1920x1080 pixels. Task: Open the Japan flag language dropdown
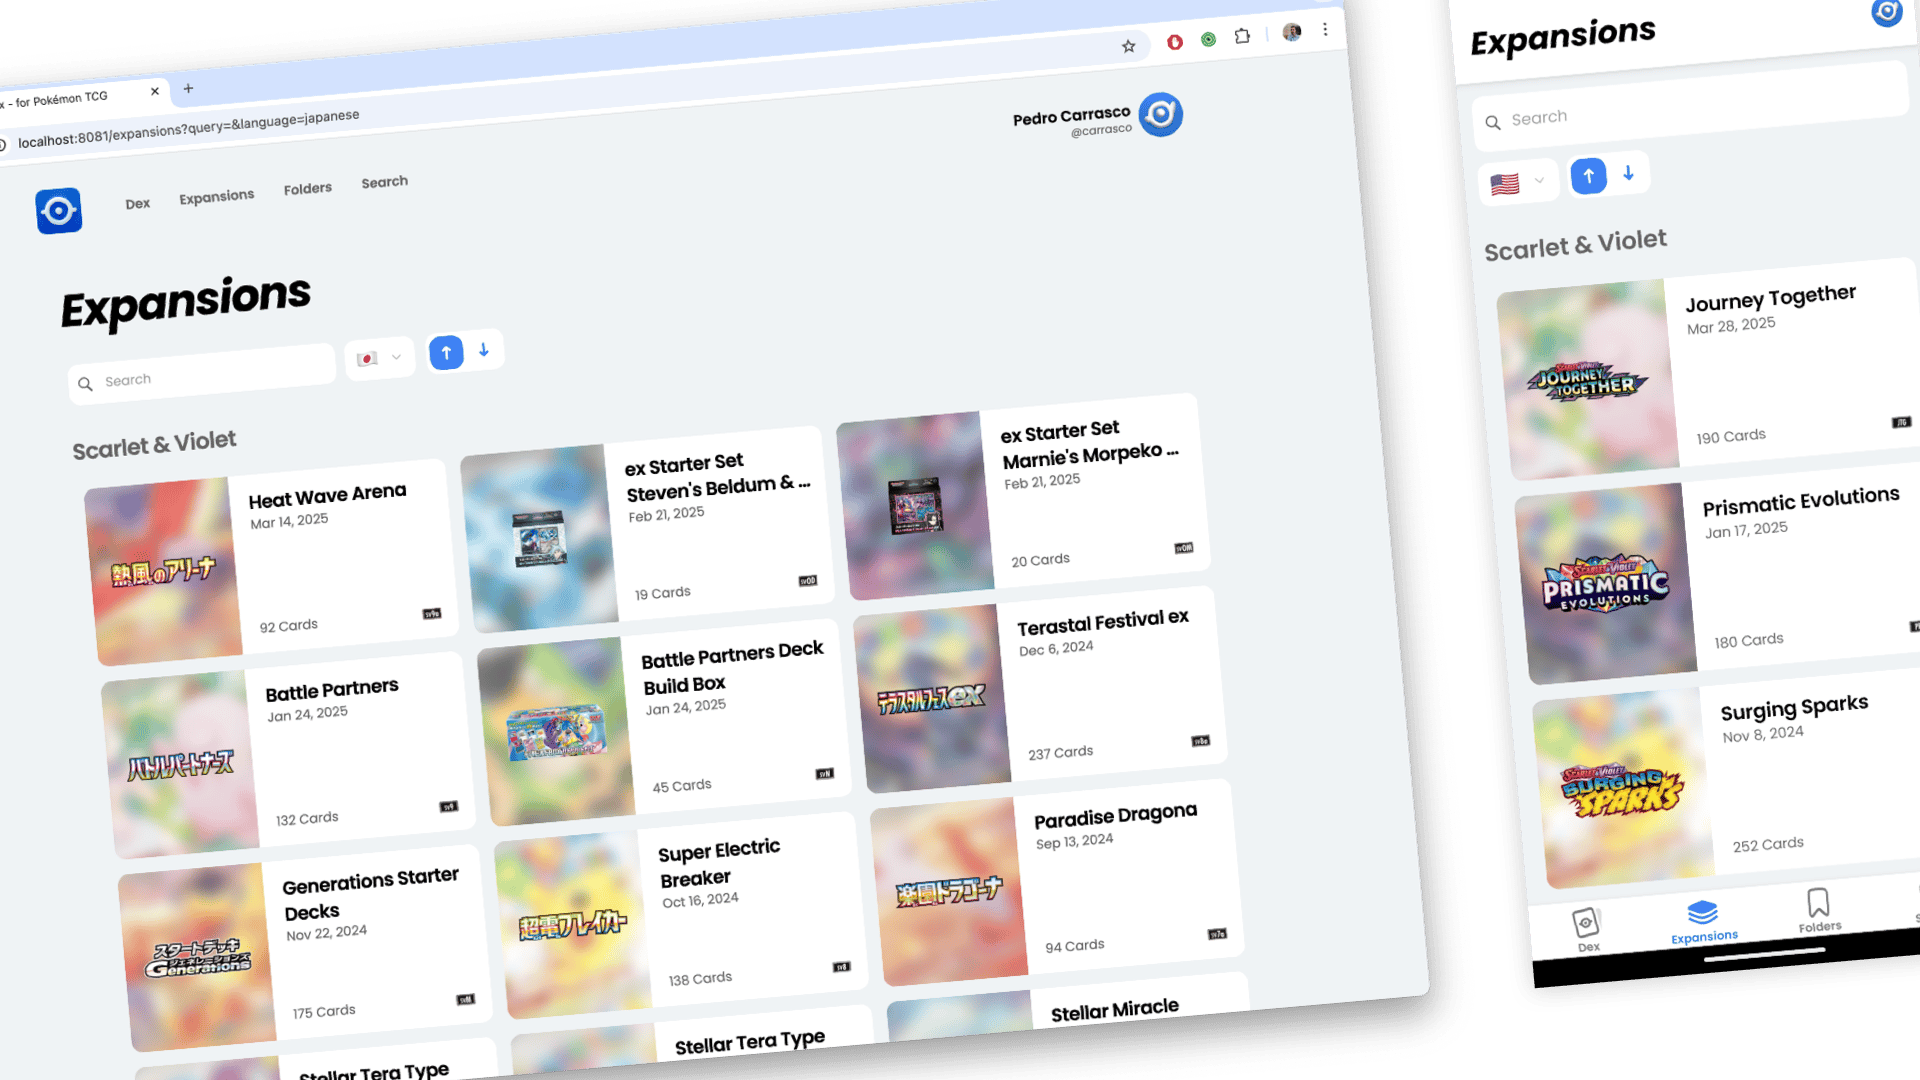tap(379, 358)
